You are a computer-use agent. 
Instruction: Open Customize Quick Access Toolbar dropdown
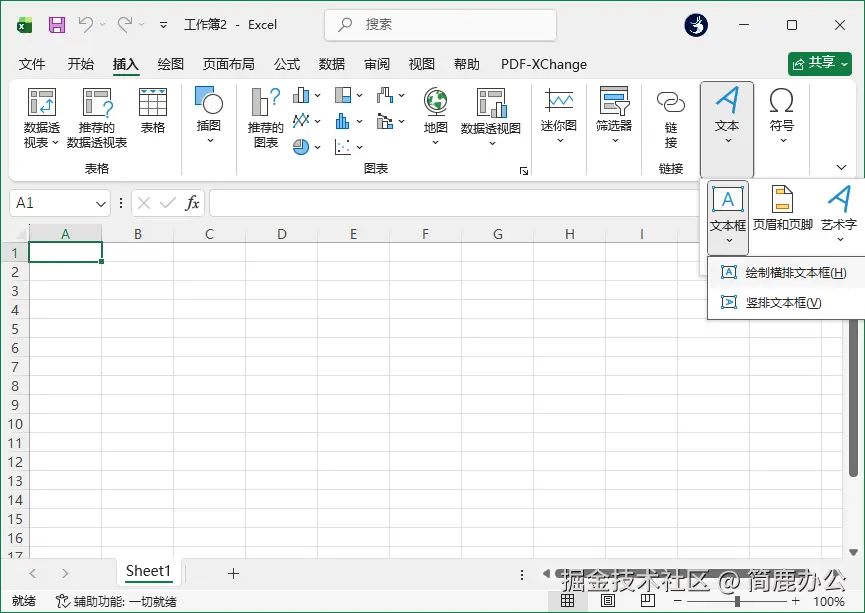click(x=163, y=25)
